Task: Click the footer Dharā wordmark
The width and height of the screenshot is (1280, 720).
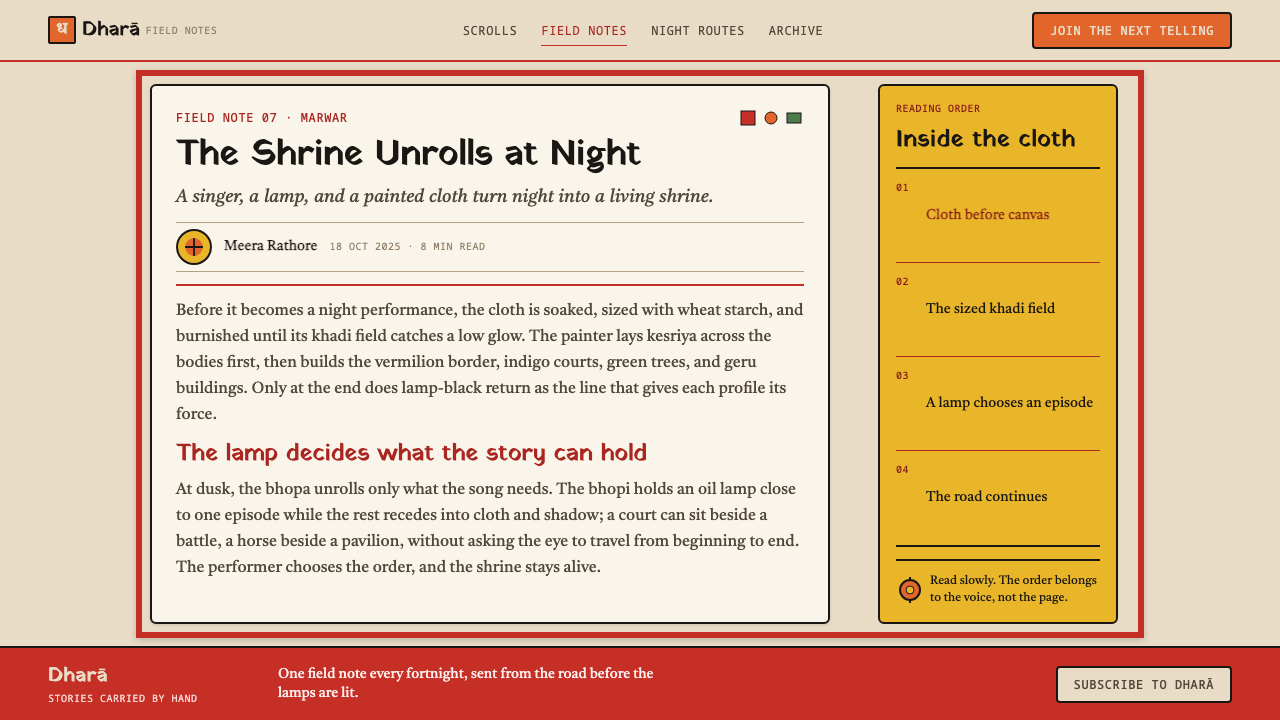Action: pos(78,675)
